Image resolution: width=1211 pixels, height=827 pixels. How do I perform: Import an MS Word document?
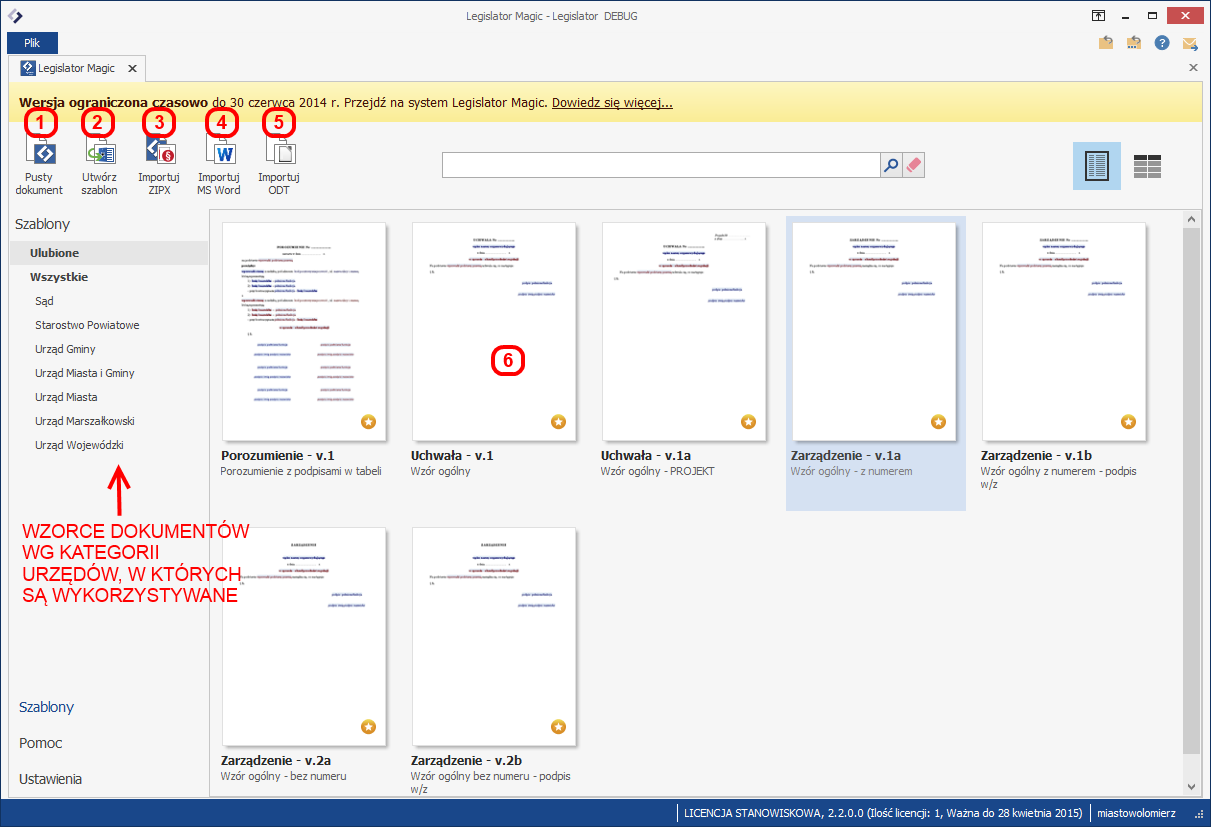[x=219, y=166]
